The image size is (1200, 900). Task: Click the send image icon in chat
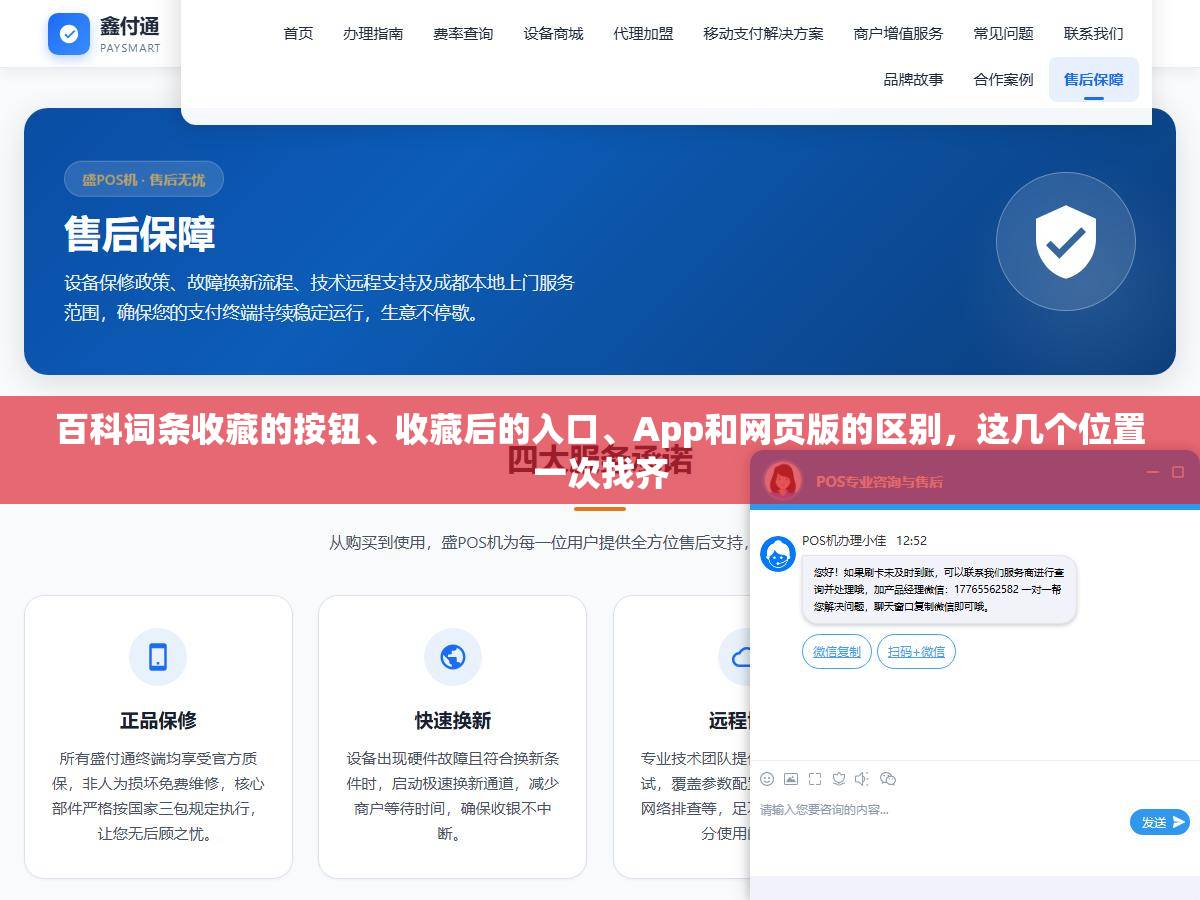point(791,779)
